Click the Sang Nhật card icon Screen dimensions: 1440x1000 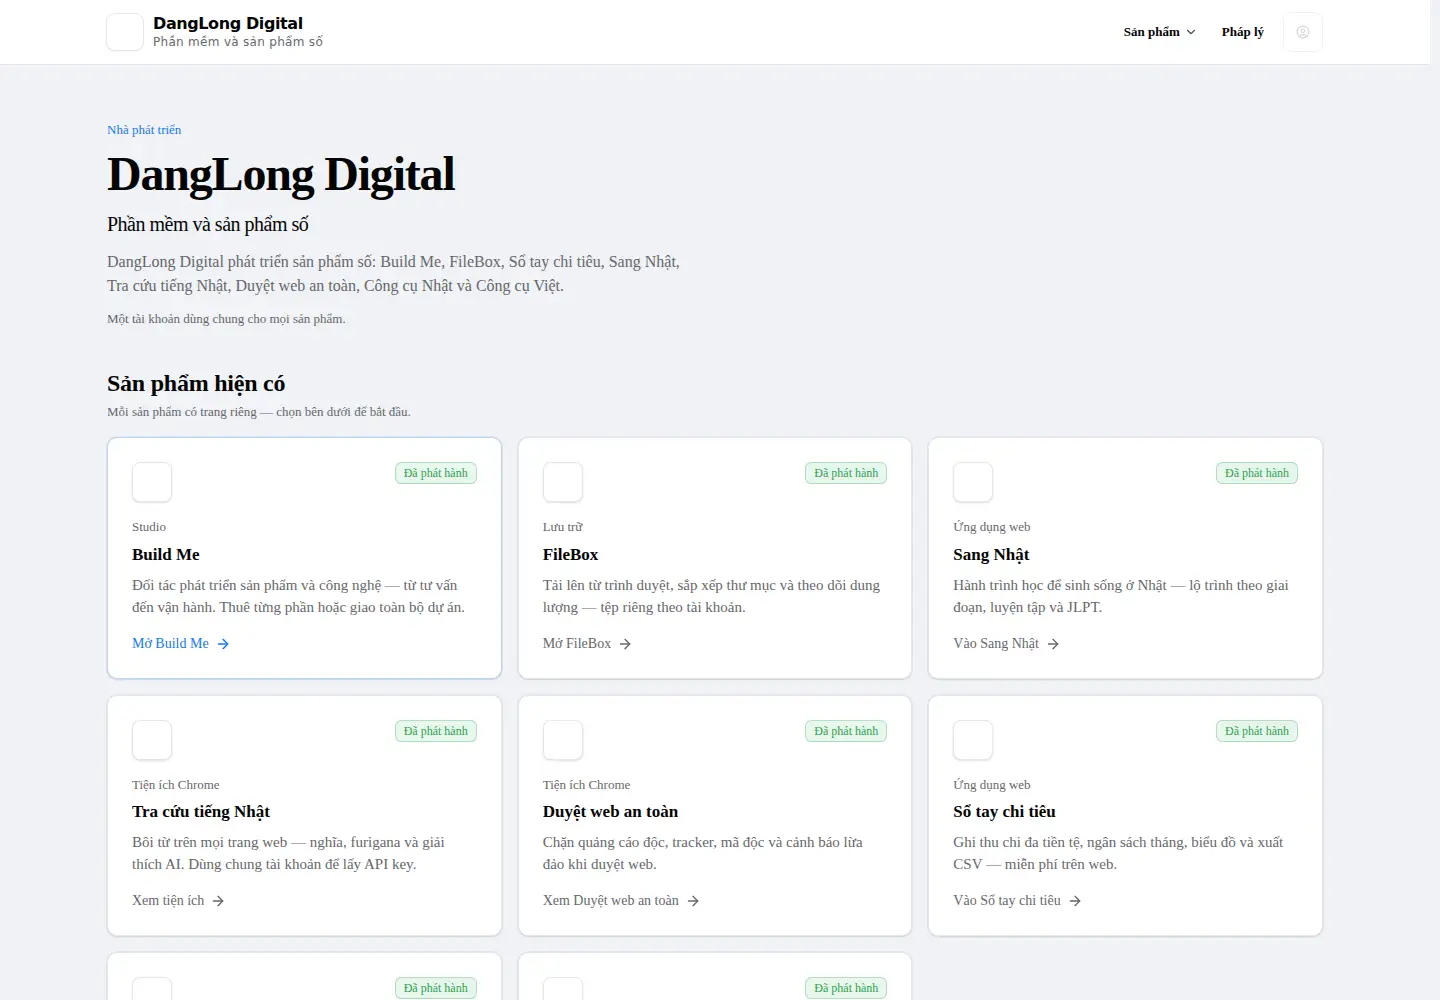(x=973, y=482)
